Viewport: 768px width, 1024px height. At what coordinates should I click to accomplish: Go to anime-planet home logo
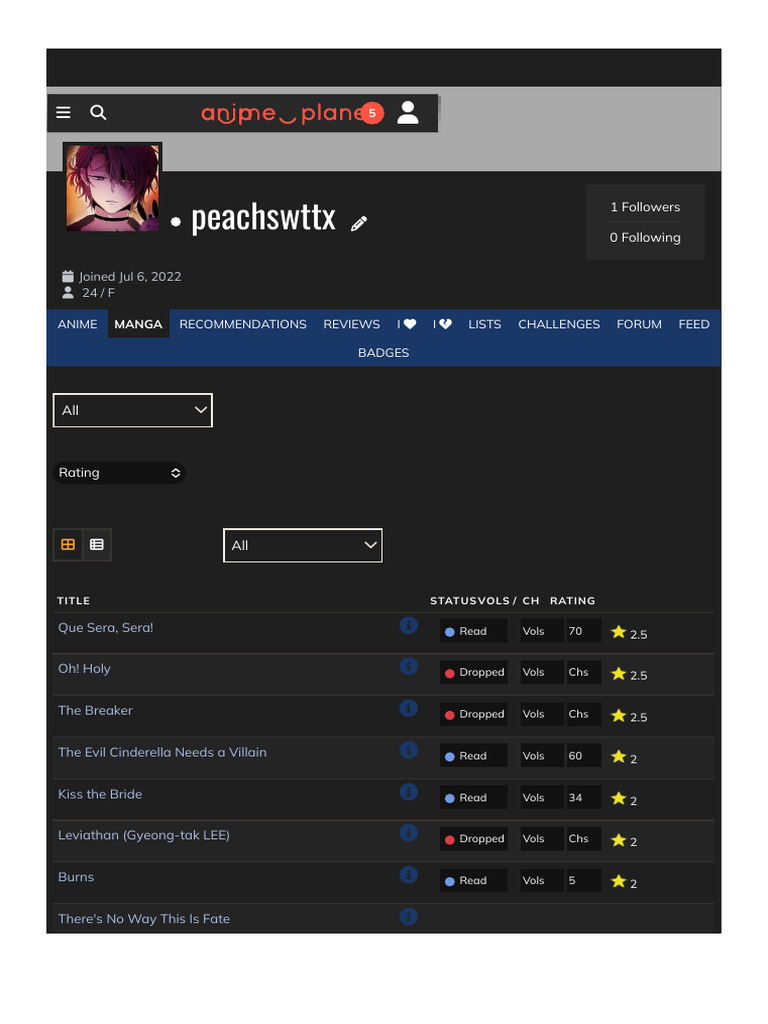282,113
